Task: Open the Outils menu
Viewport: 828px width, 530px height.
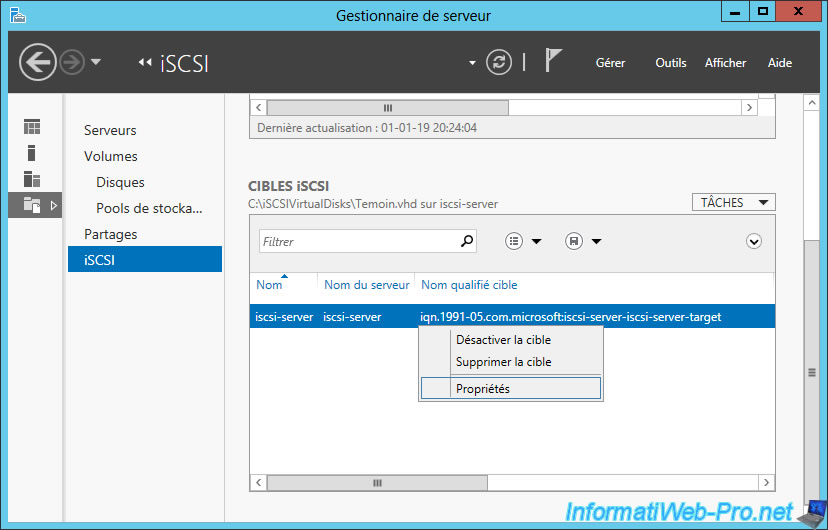Action: [x=670, y=63]
